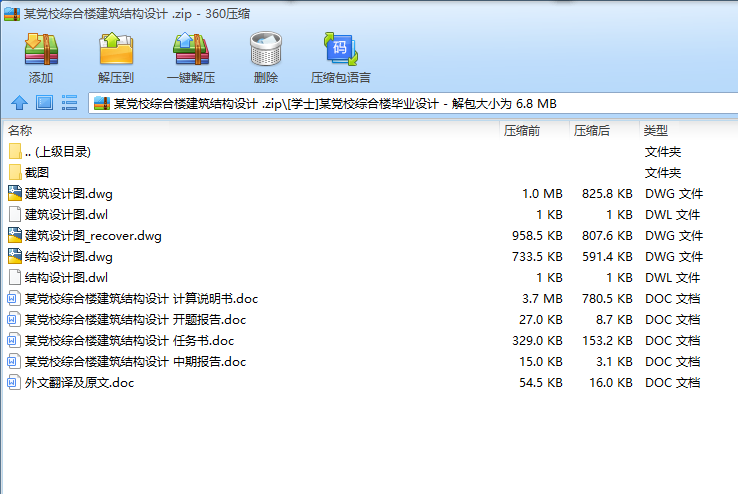Click the 删除 (Delete) trash icon
738x494 pixels.
point(265,48)
